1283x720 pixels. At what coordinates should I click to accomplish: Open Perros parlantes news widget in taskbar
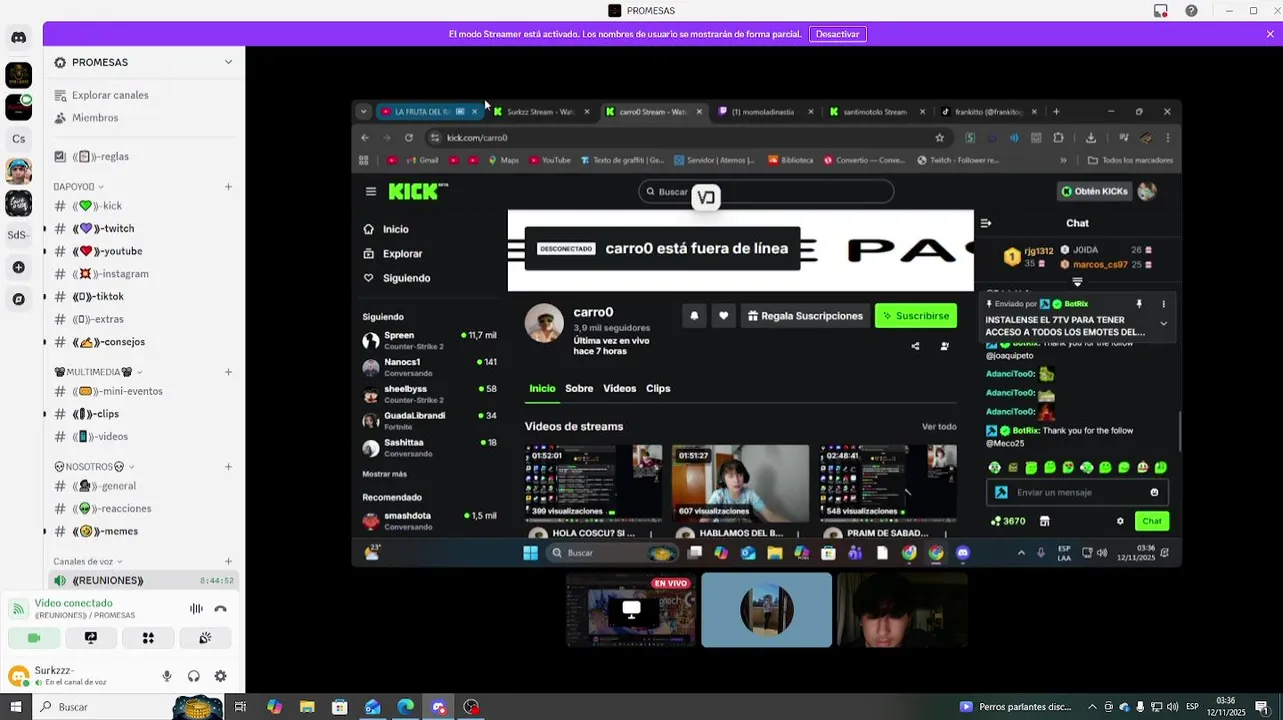pyautogui.click(x=1015, y=707)
